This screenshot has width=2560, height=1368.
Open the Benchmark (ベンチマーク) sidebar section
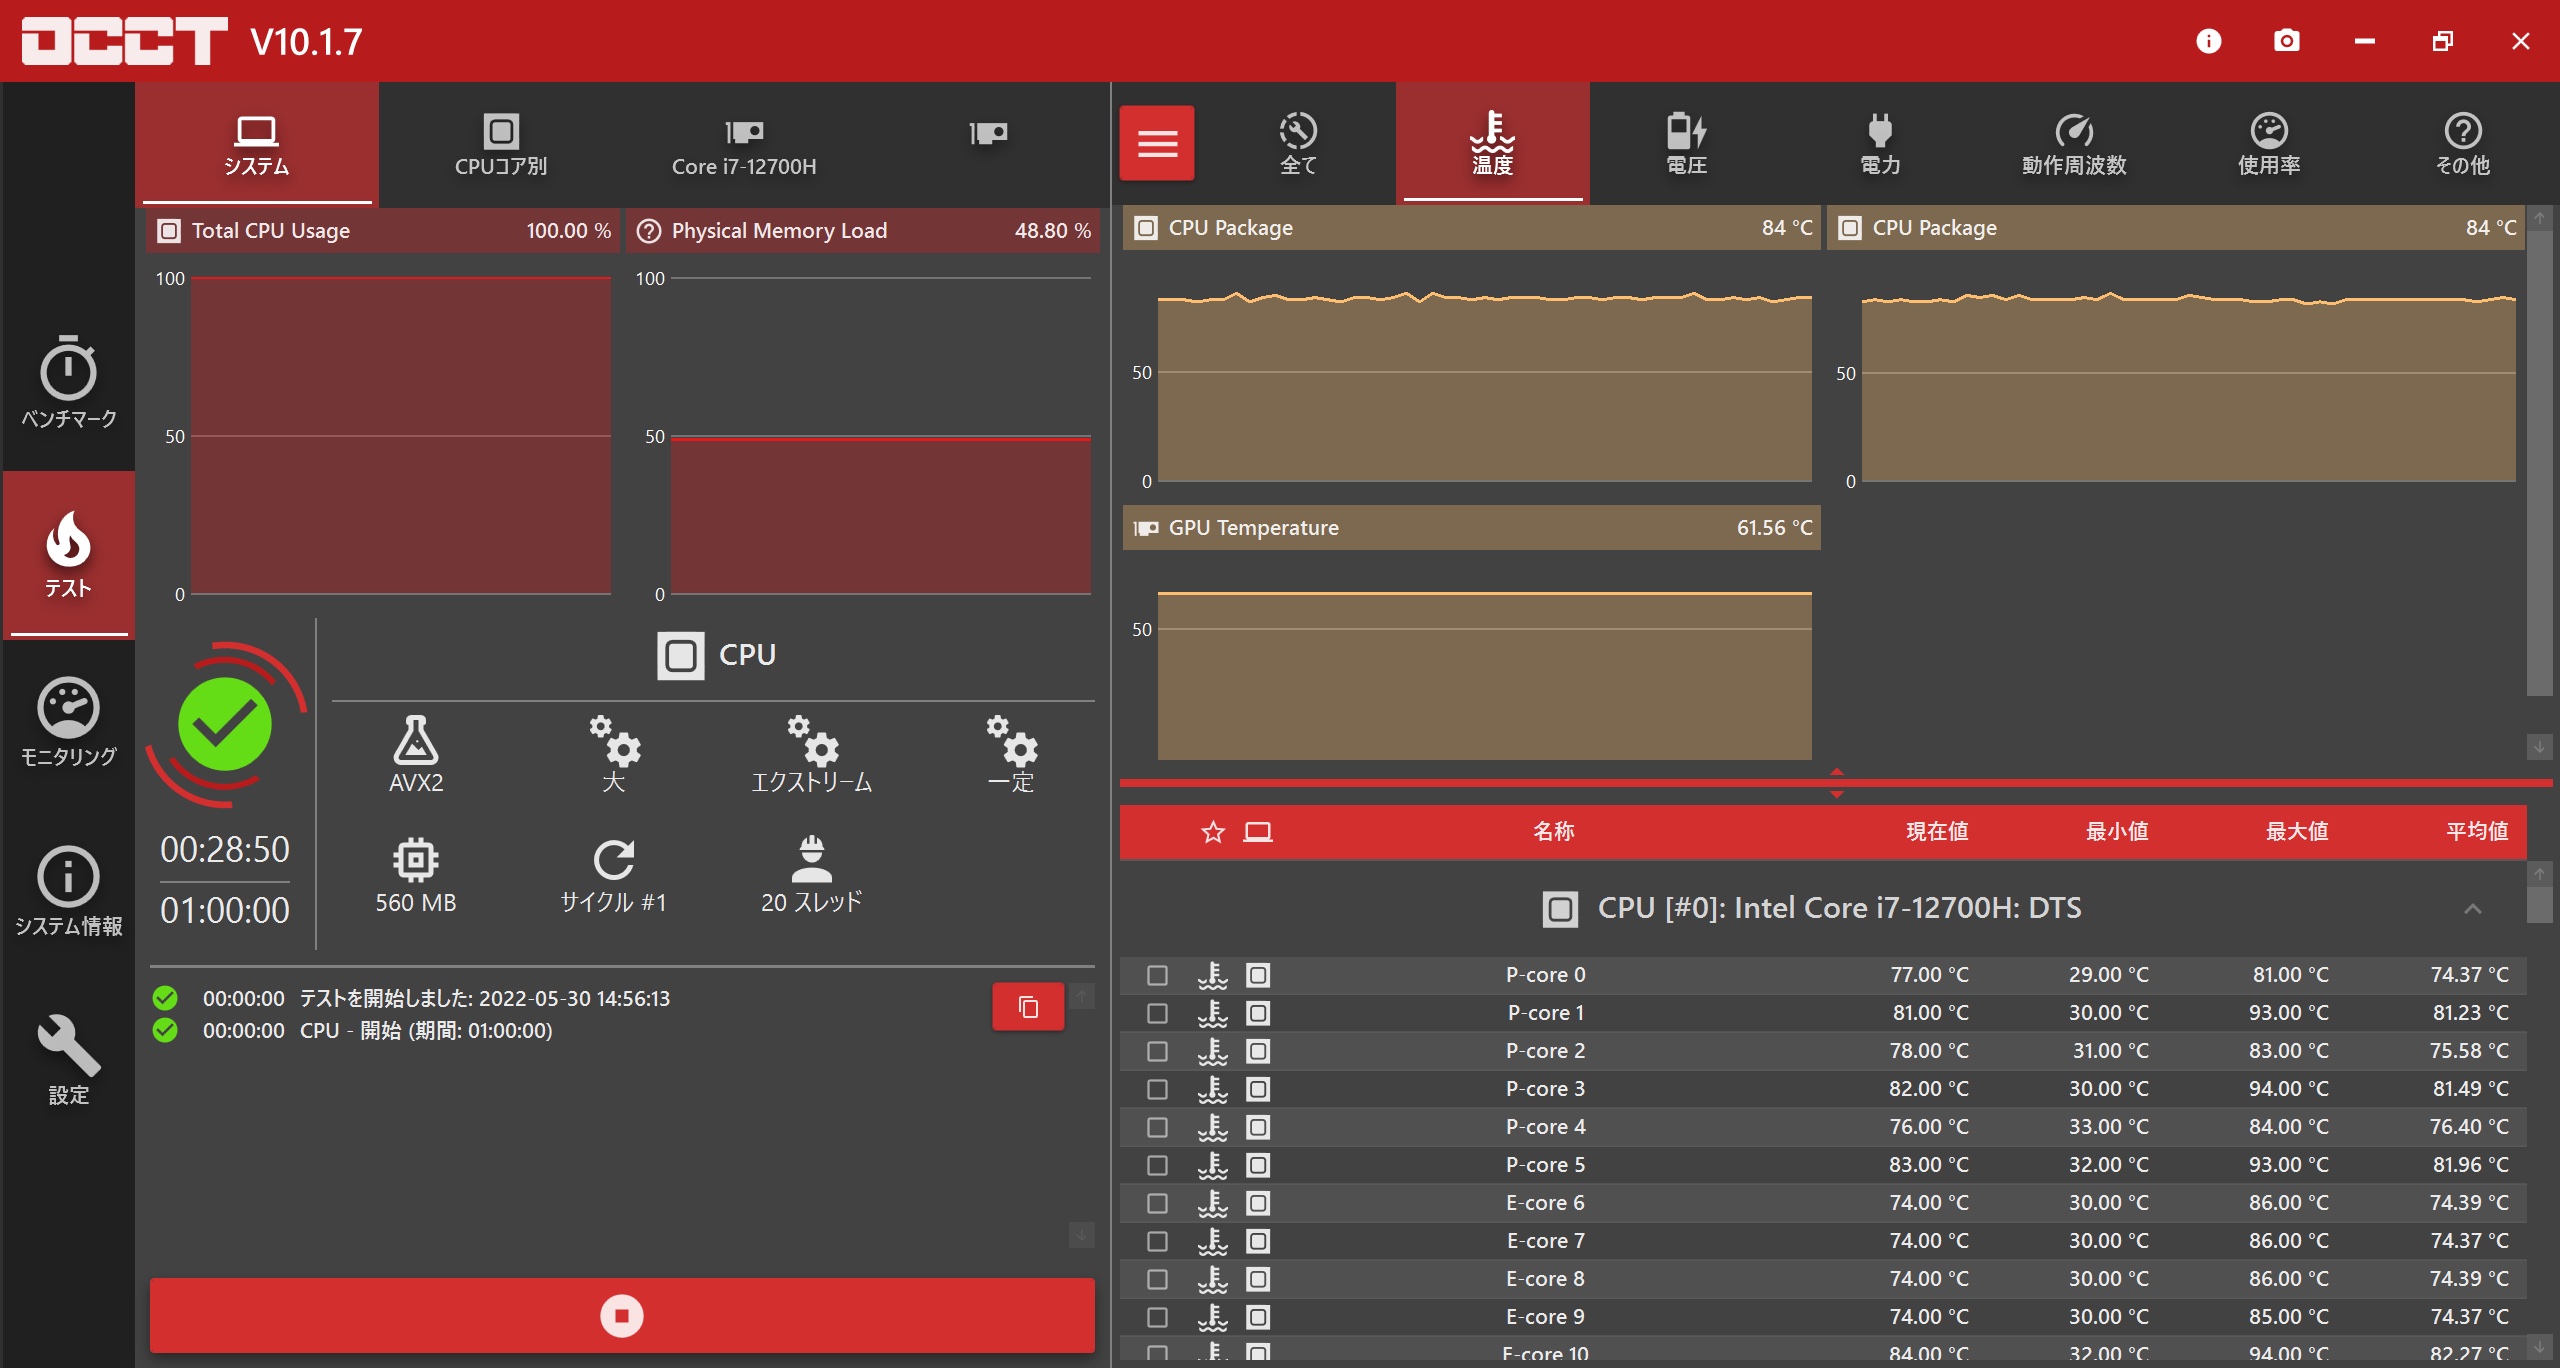point(68,382)
